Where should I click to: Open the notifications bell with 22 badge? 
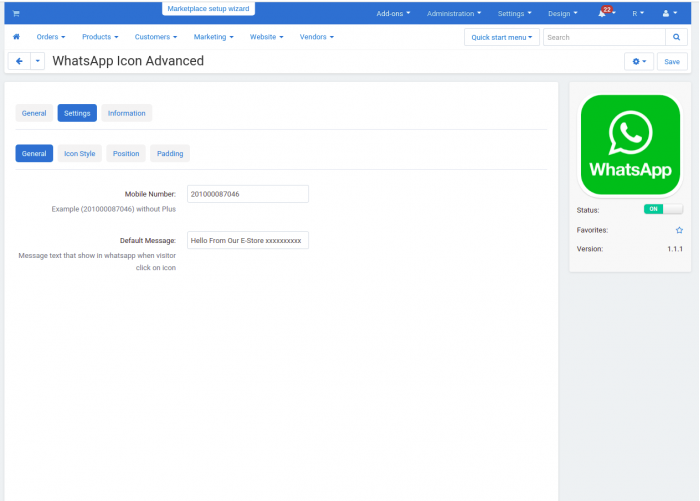point(606,13)
